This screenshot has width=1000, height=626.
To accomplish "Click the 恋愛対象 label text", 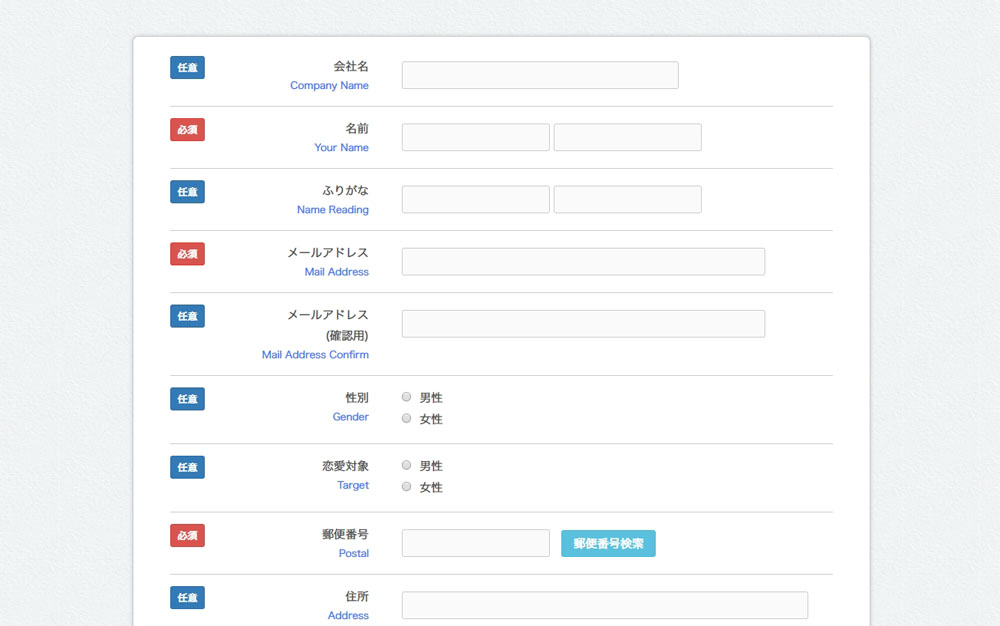I will [x=345, y=466].
